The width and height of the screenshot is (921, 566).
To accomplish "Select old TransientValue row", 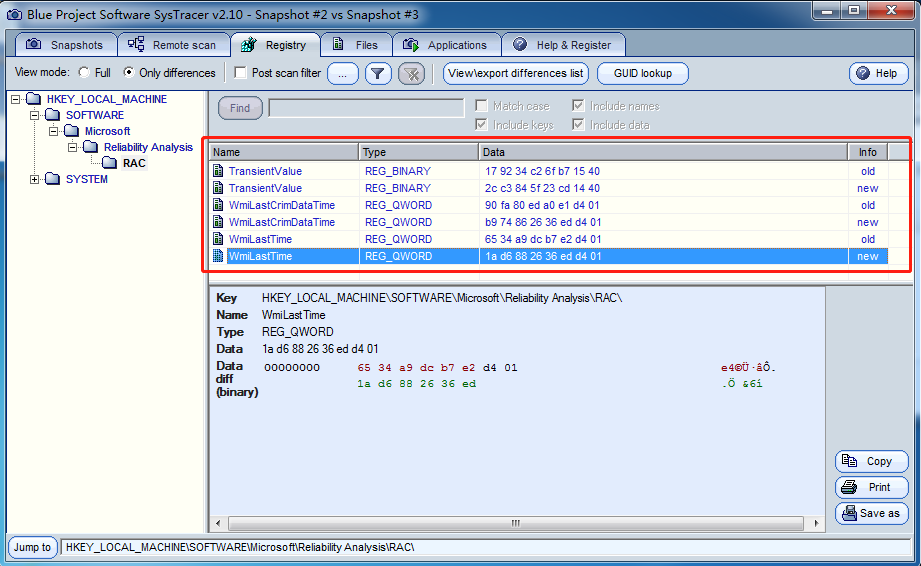I will click(x=549, y=171).
